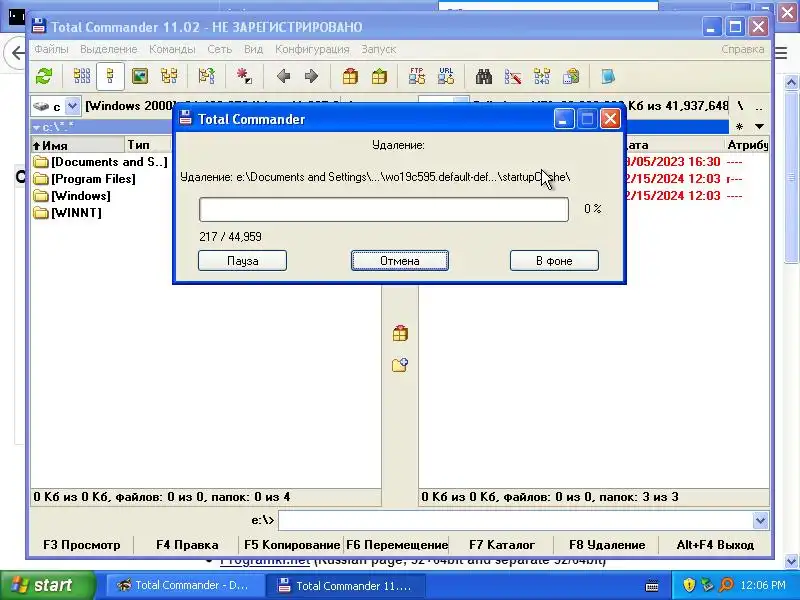Screen dimensions: 800x600
Task: Open the FTP connect icon
Action: pyautogui.click(x=417, y=77)
